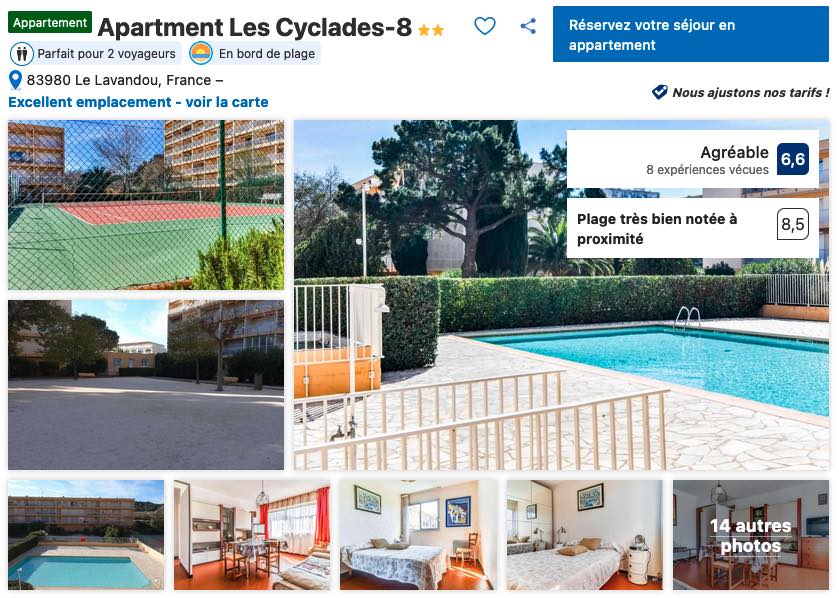
Task: Open Excellent emplacement - voir la carte link
Action: coord(138,102)
